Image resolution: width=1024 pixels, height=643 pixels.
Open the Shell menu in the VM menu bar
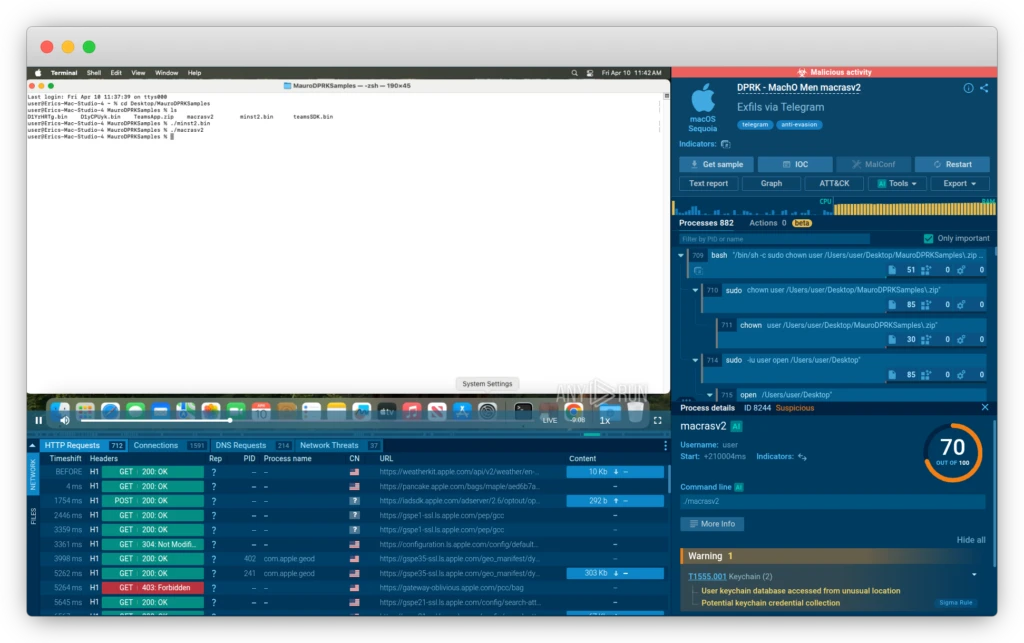(x=93, y=73)
